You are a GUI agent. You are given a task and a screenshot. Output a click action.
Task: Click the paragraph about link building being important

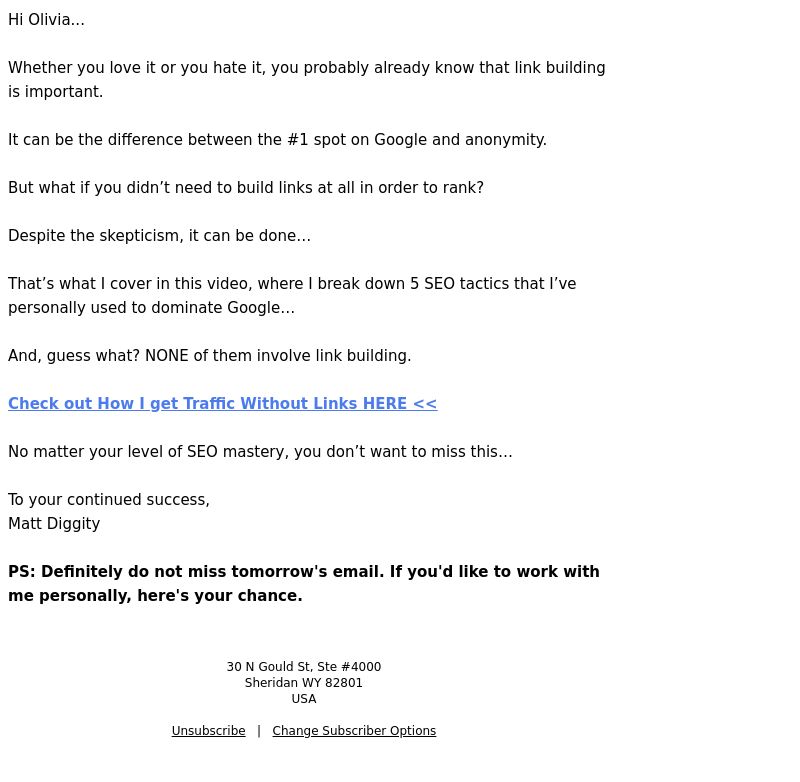click(307, 80)
